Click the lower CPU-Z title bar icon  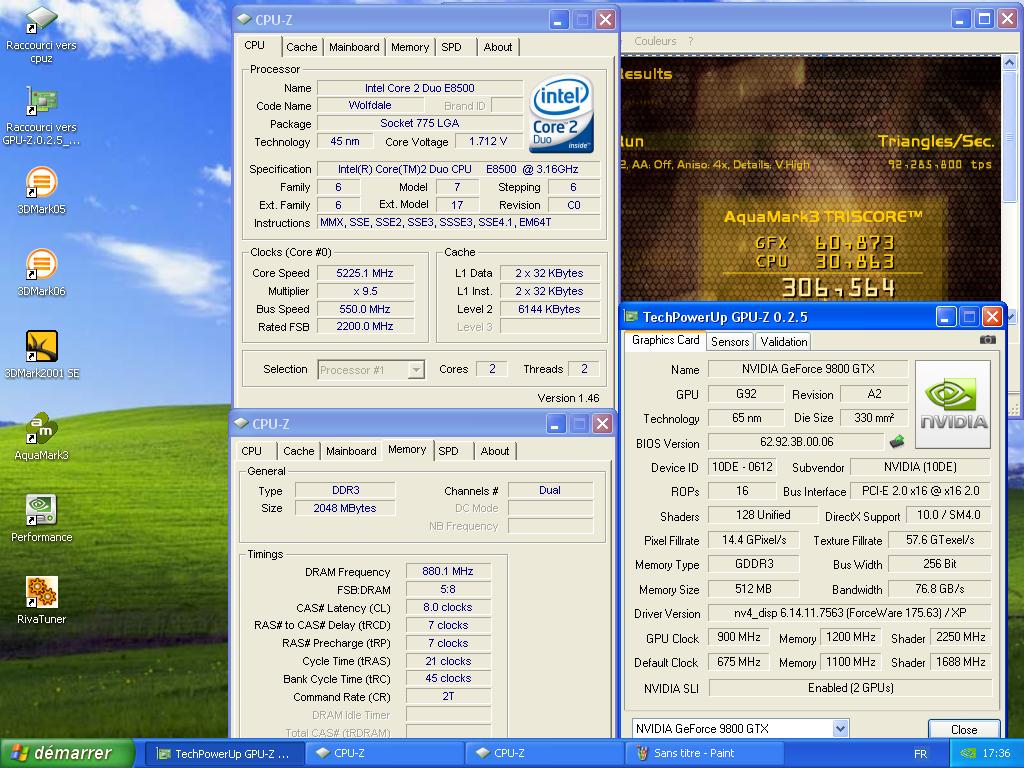click(x=242, y=423)
